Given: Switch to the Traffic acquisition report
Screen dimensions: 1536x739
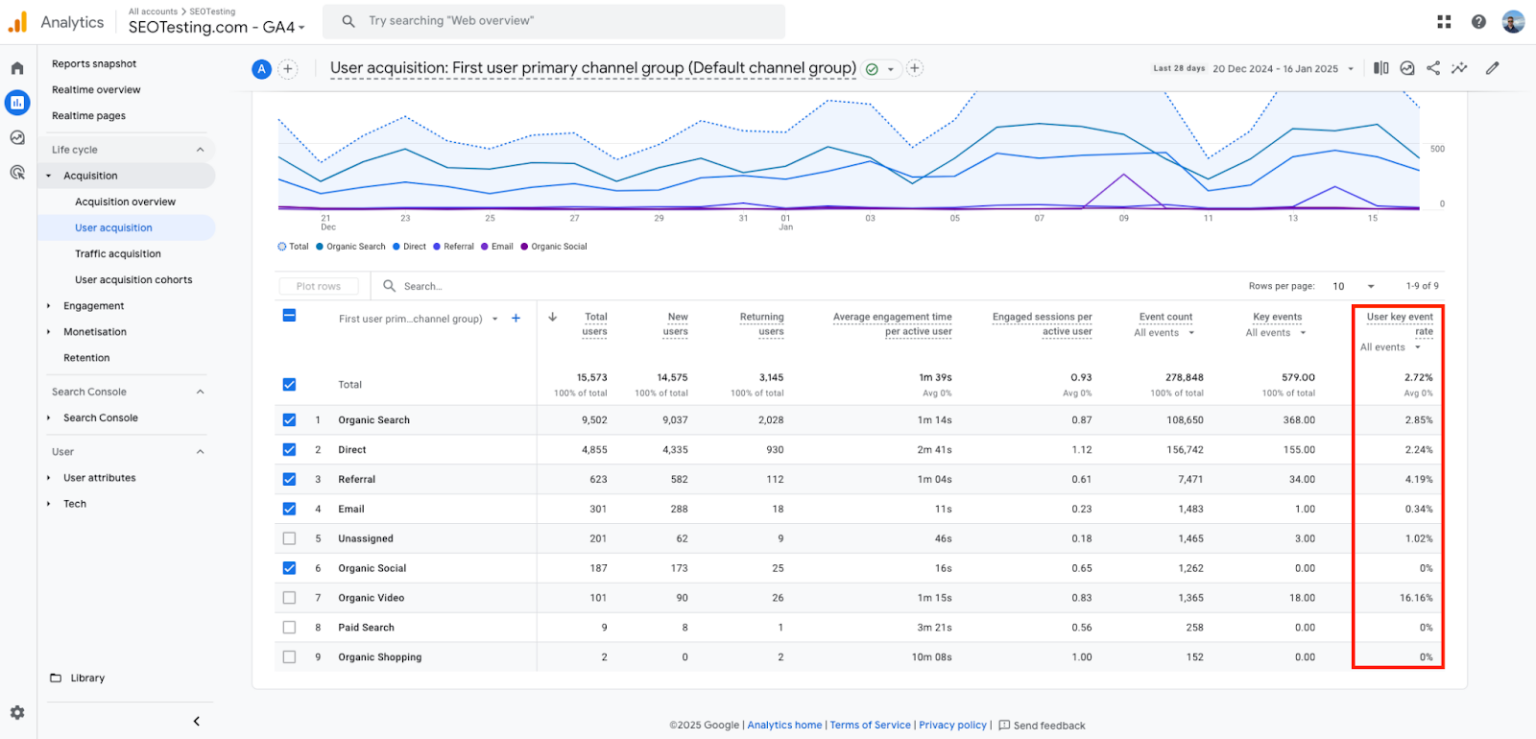Looking at the screenshot, I should (120, 253).
